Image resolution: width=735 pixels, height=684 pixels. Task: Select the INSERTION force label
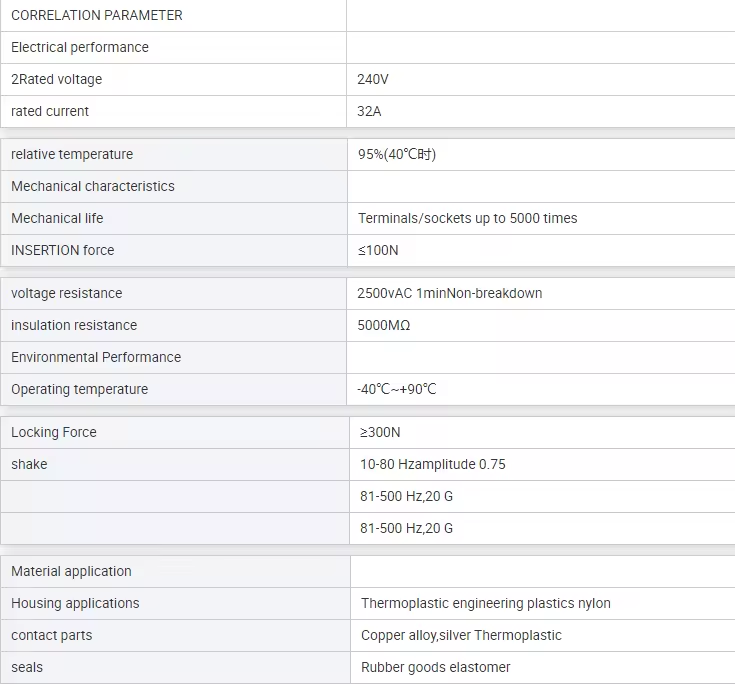[x=63, y=251]
